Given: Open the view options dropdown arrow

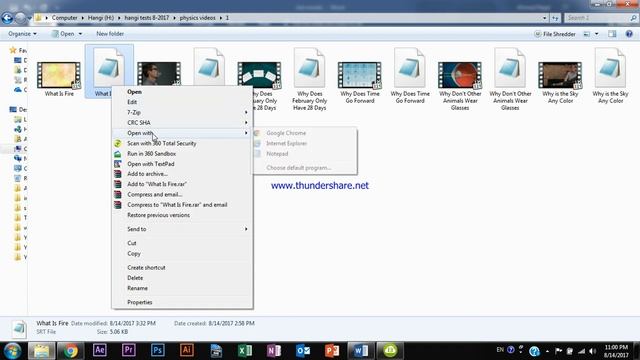Looking at the screenshot, I should pos(597,34).
